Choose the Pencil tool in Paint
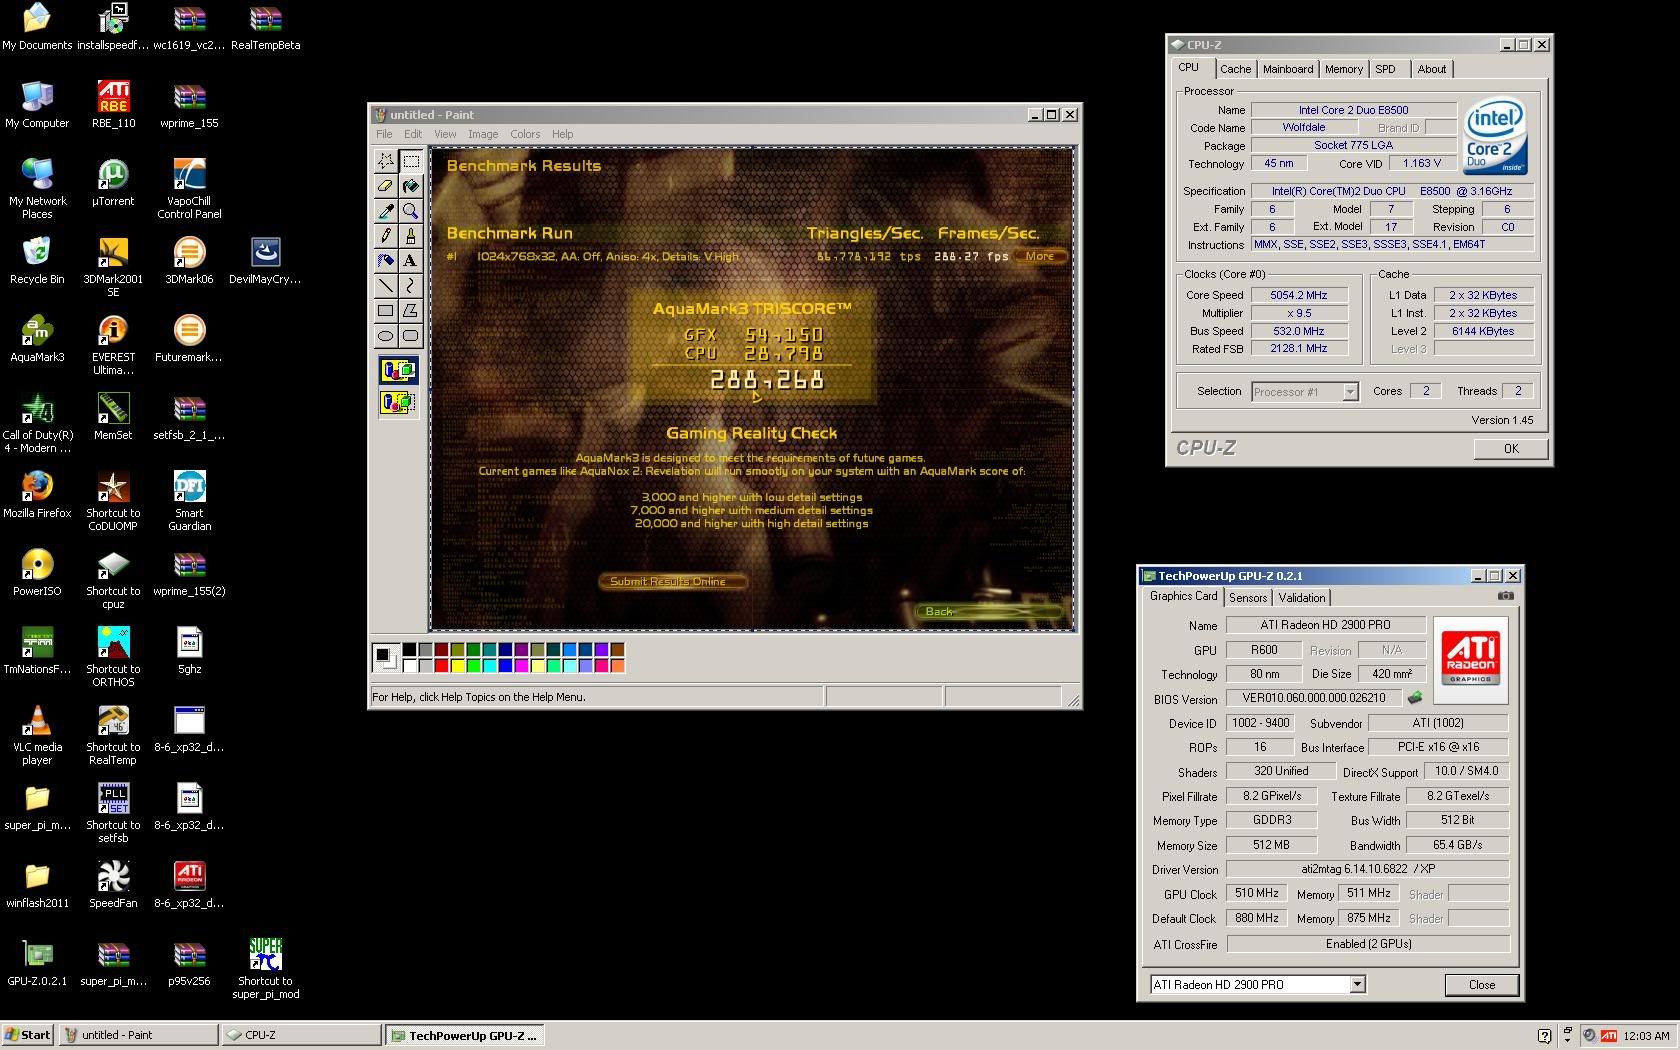This screenshot has width=1680, height=1050. (385, 236)
